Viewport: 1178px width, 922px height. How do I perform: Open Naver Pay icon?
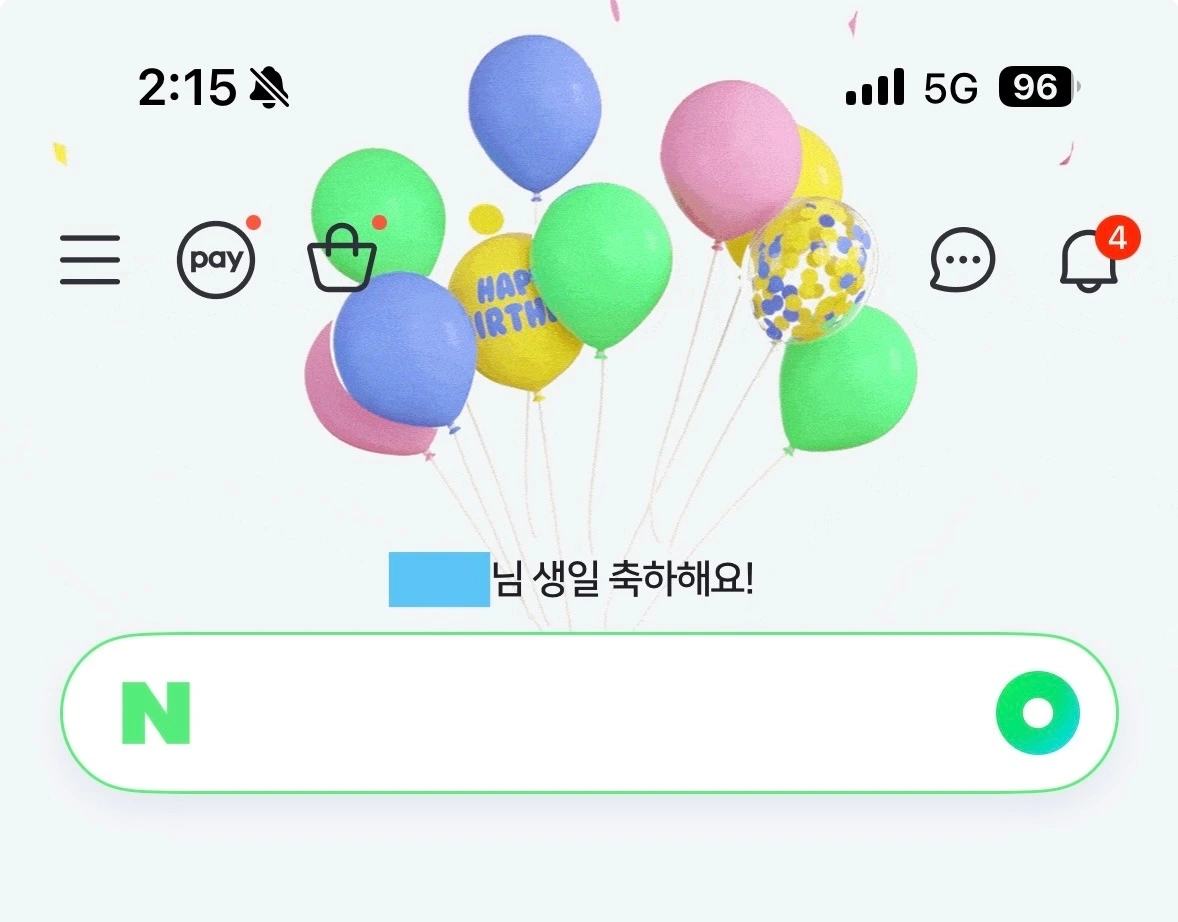[216, 260]
